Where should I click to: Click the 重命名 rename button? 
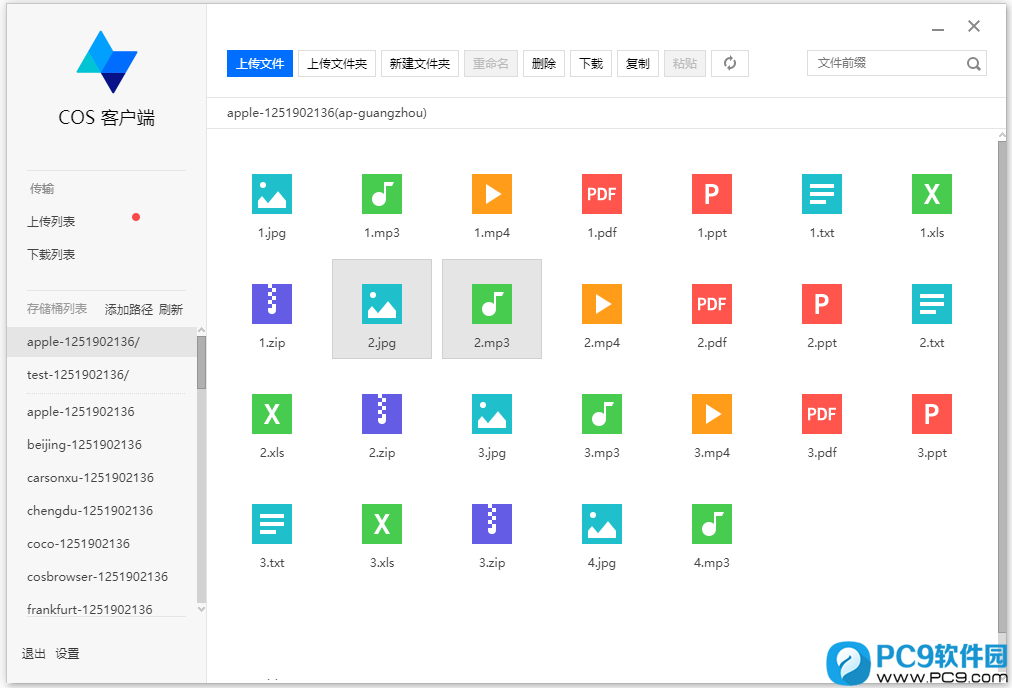point(491,63)
